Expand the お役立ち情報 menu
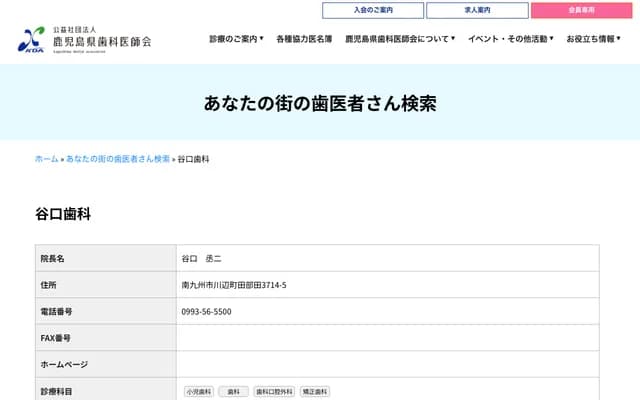 tap(593, 39)
